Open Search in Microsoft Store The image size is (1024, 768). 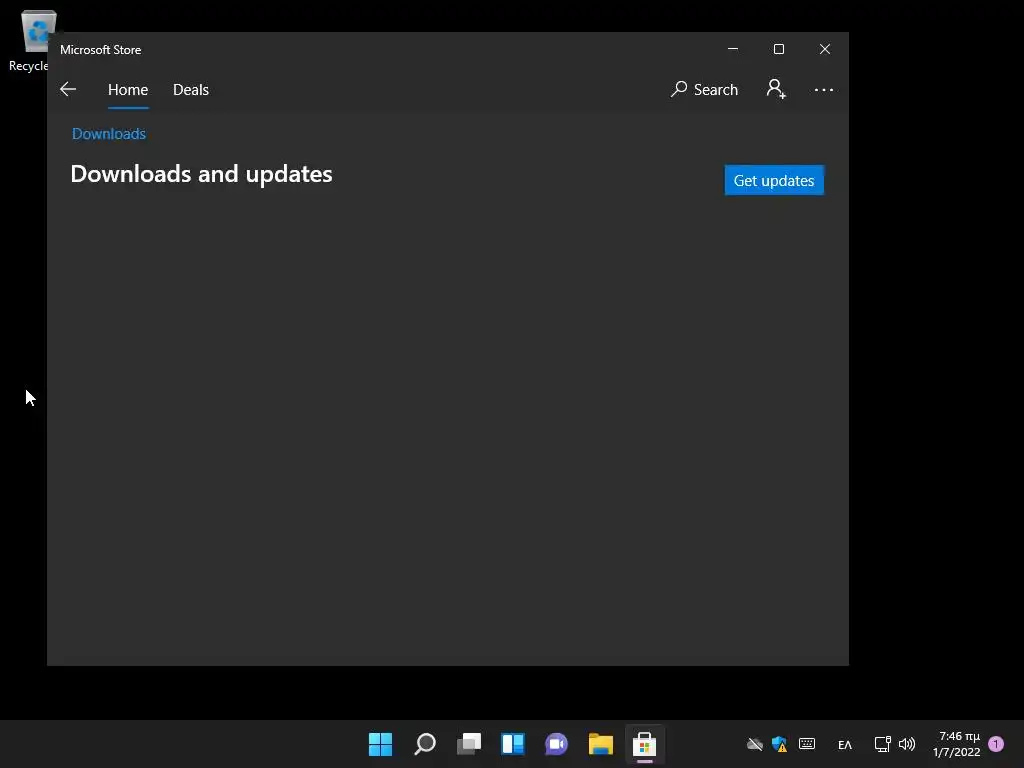click(x=704, y=89)
